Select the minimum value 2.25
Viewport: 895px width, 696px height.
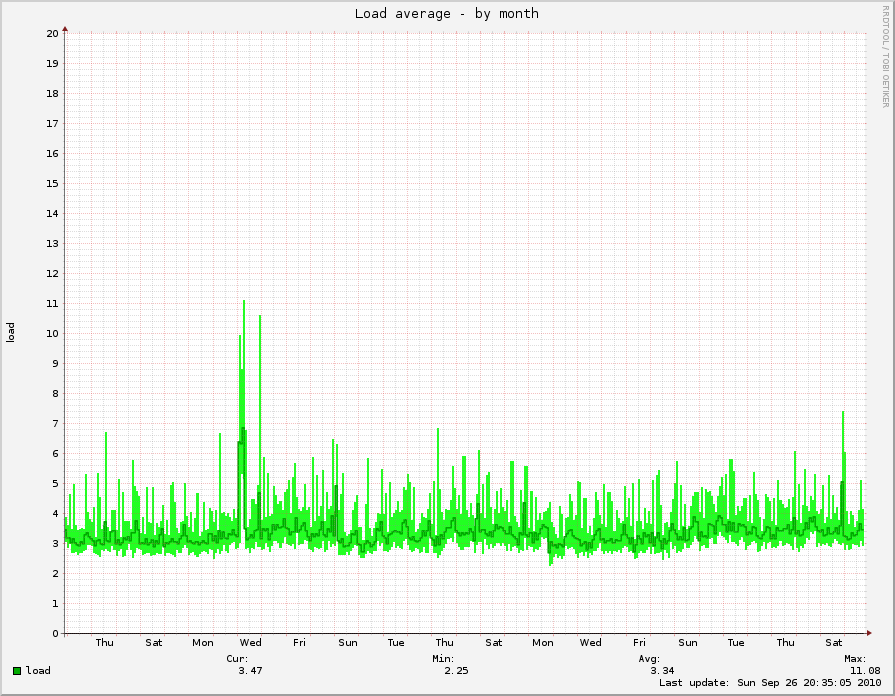pos(457,670)
